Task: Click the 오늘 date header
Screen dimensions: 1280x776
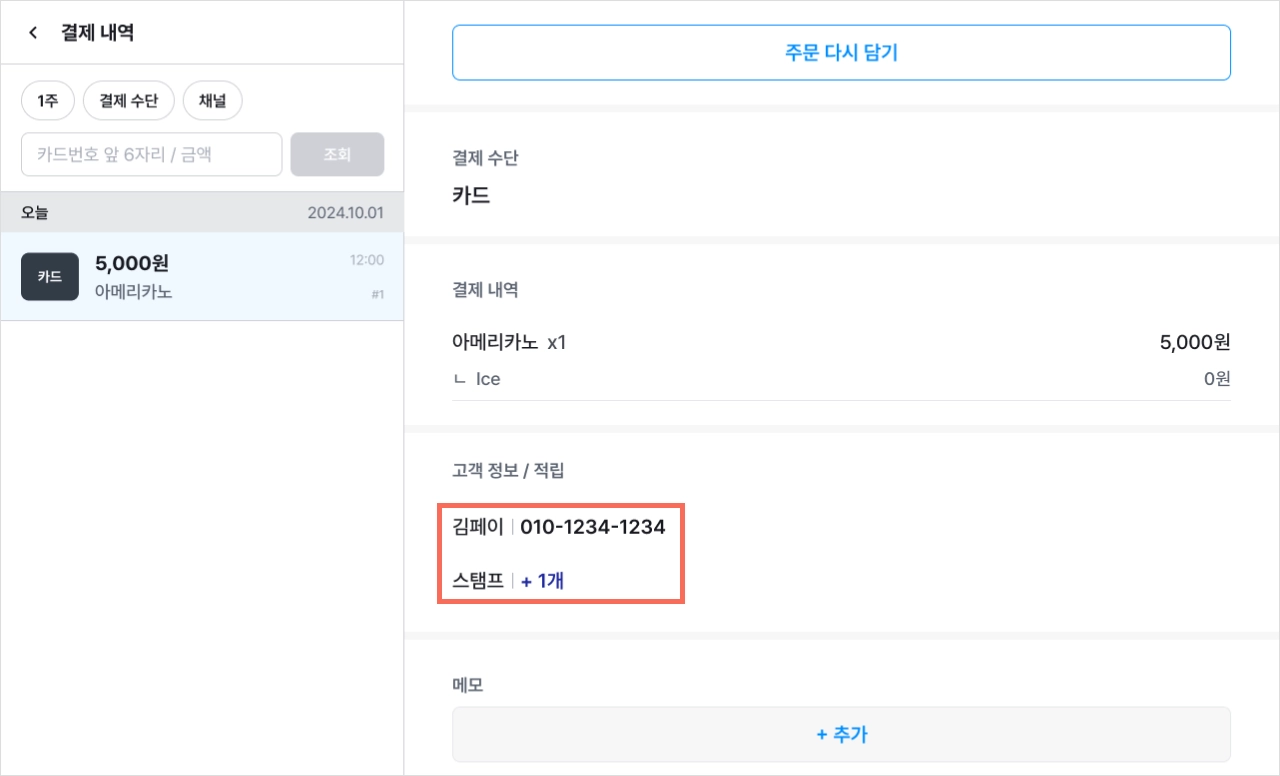Action: pyautogui.click(x=35, y=213)
